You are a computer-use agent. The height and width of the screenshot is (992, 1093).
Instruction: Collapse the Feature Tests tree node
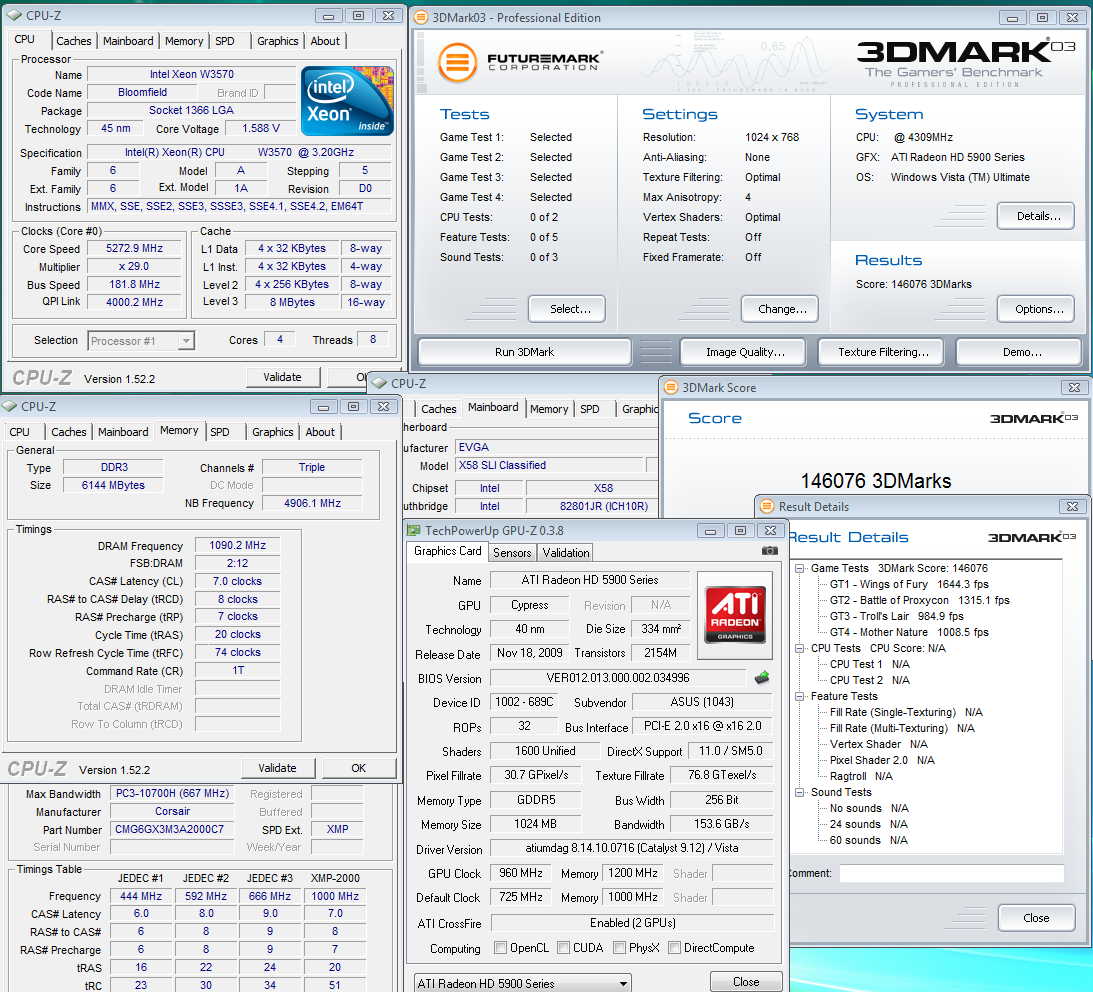(801, 696)
